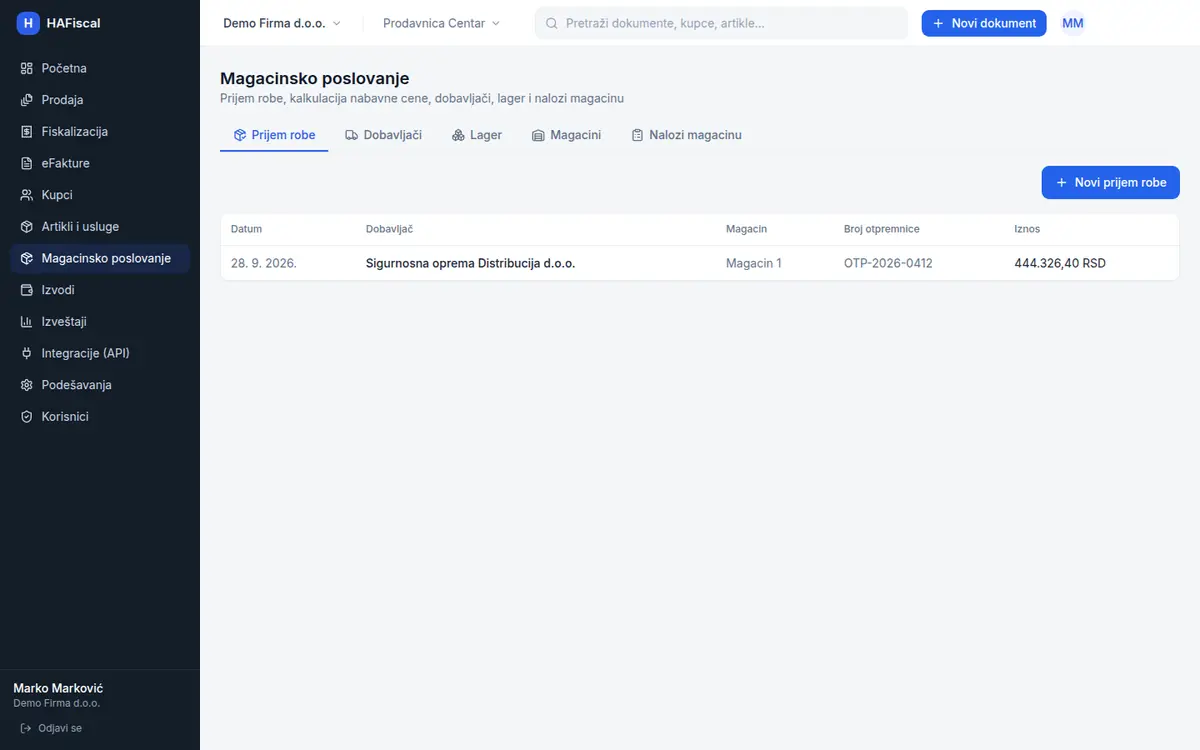Open the Lager tab

[x=477, y=135]
